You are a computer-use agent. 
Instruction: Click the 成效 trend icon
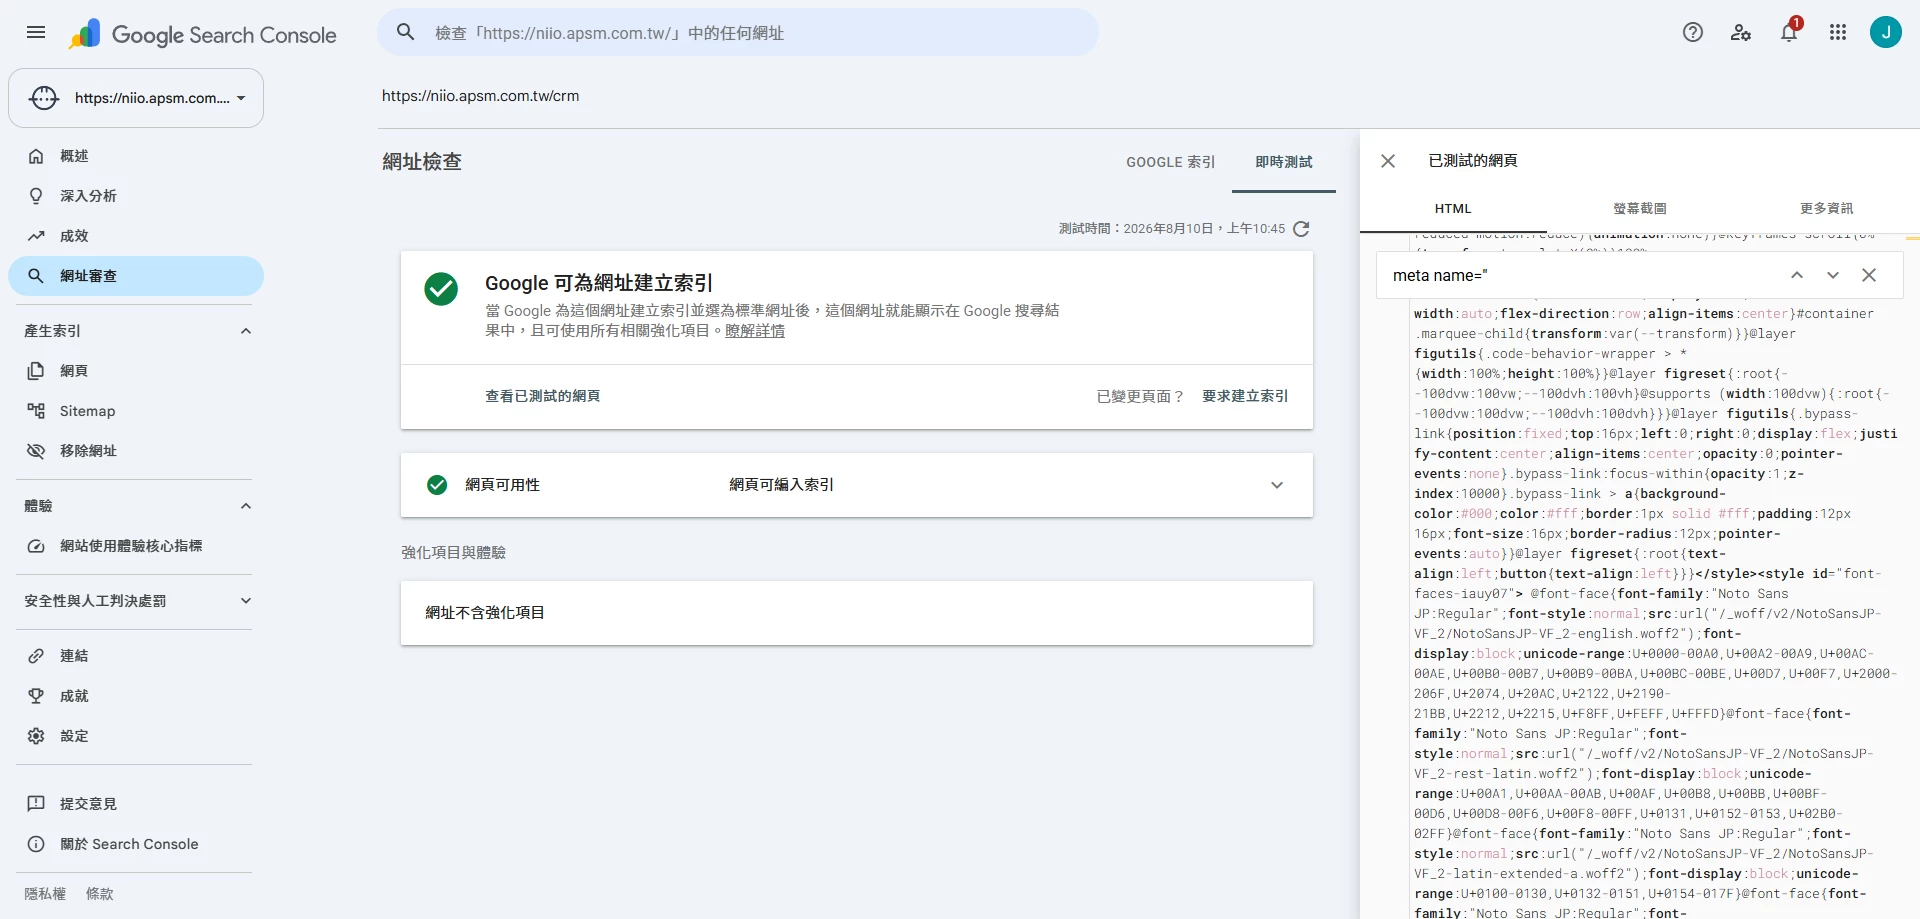tap(36, 236)
